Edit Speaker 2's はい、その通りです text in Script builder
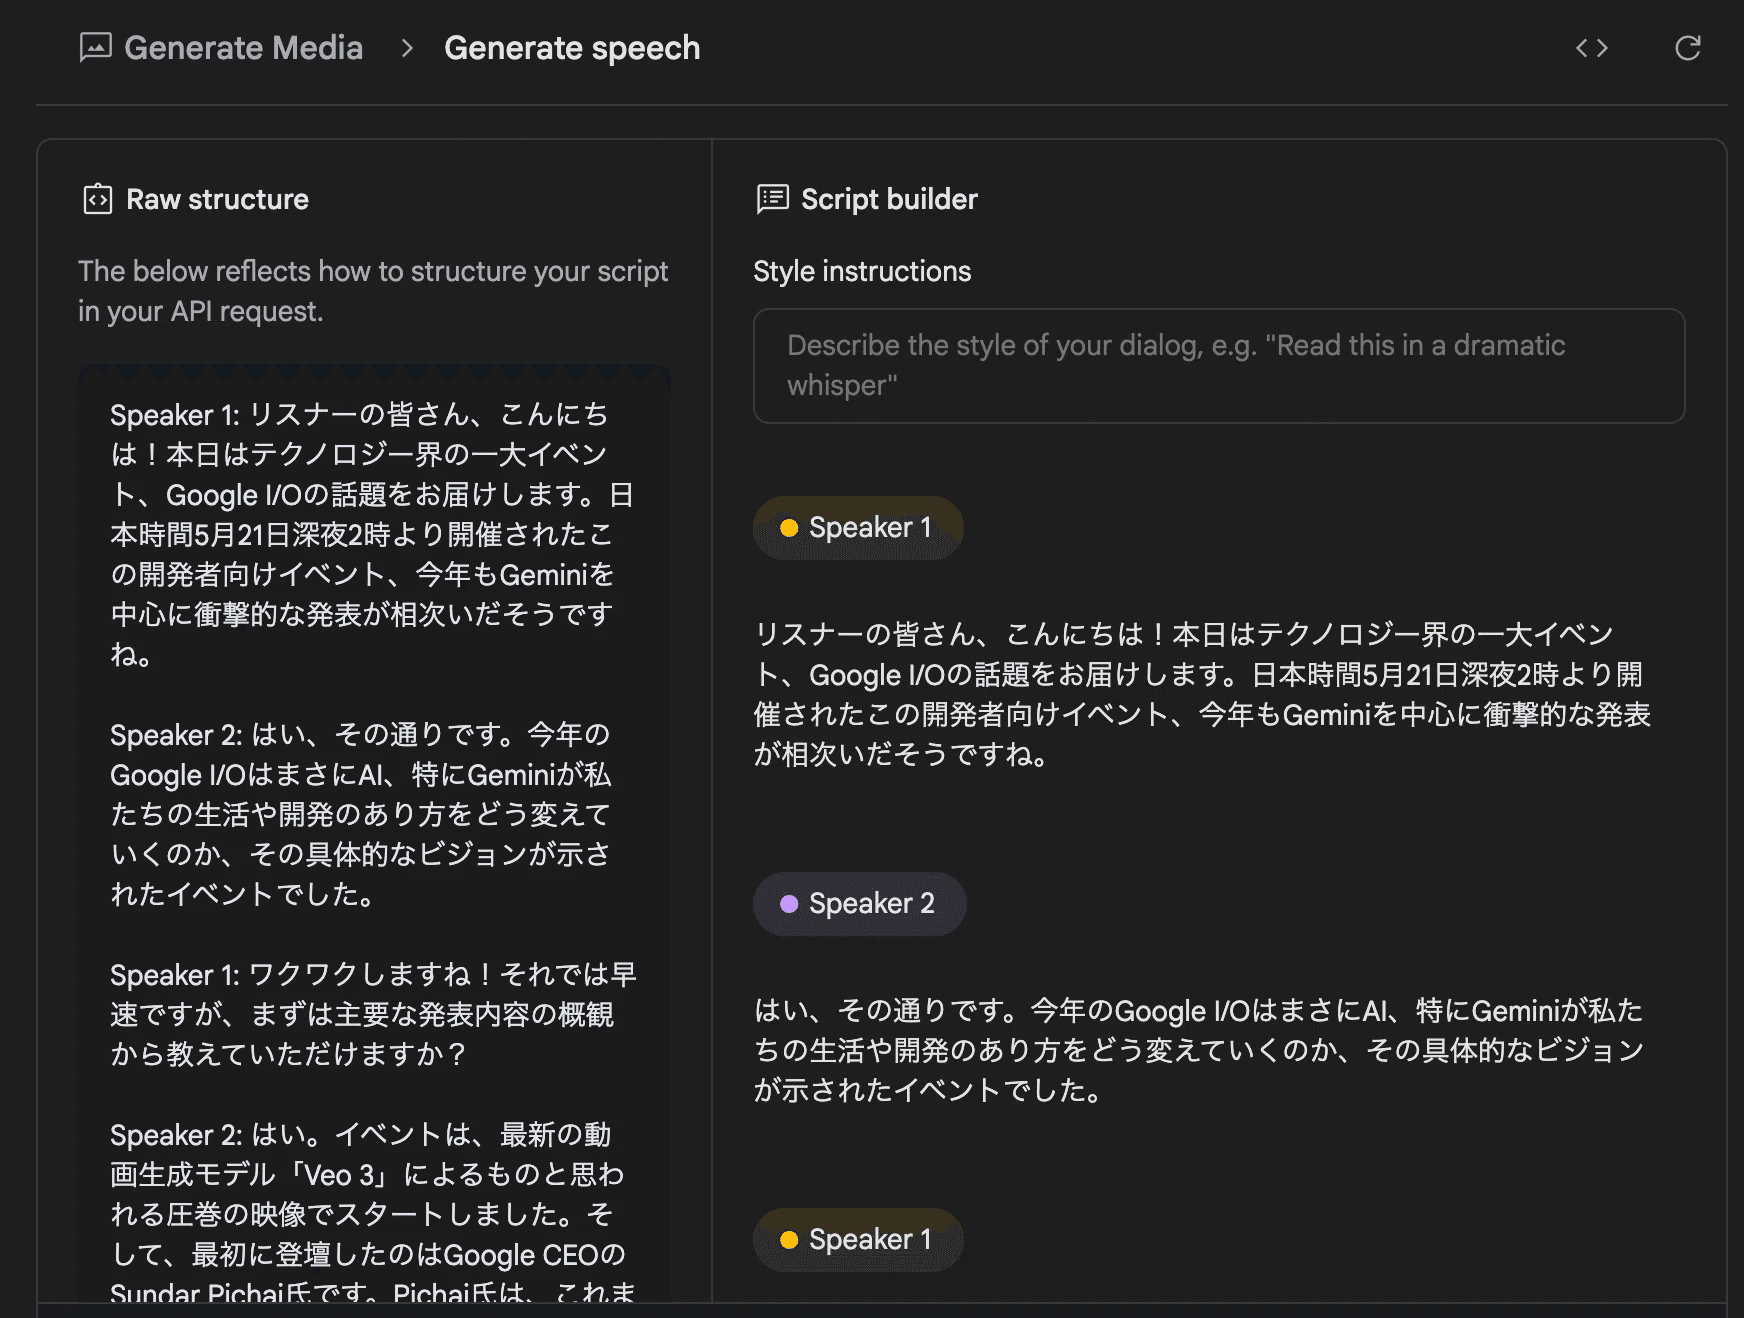This screenshot has height=1318, width=1744. tap(1200, 1050)
